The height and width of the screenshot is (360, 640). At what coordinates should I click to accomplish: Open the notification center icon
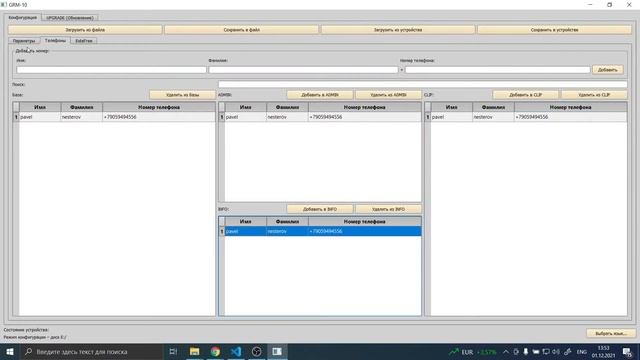point(627,351)
